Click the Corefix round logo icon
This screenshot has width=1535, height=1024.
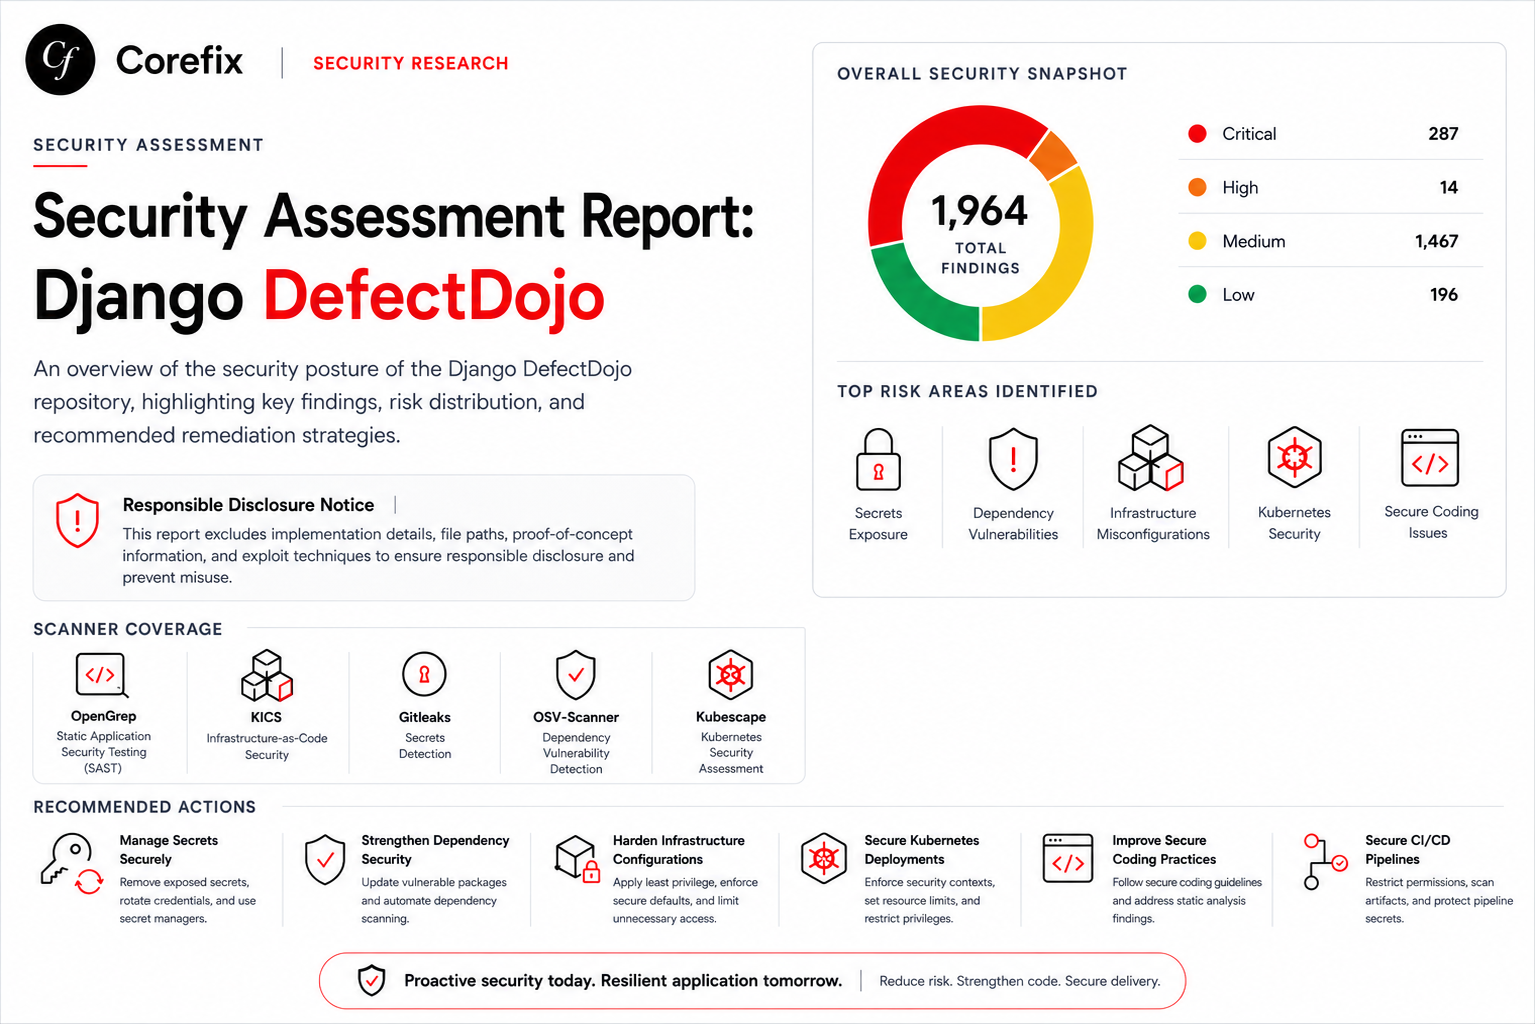coord(60,60)
